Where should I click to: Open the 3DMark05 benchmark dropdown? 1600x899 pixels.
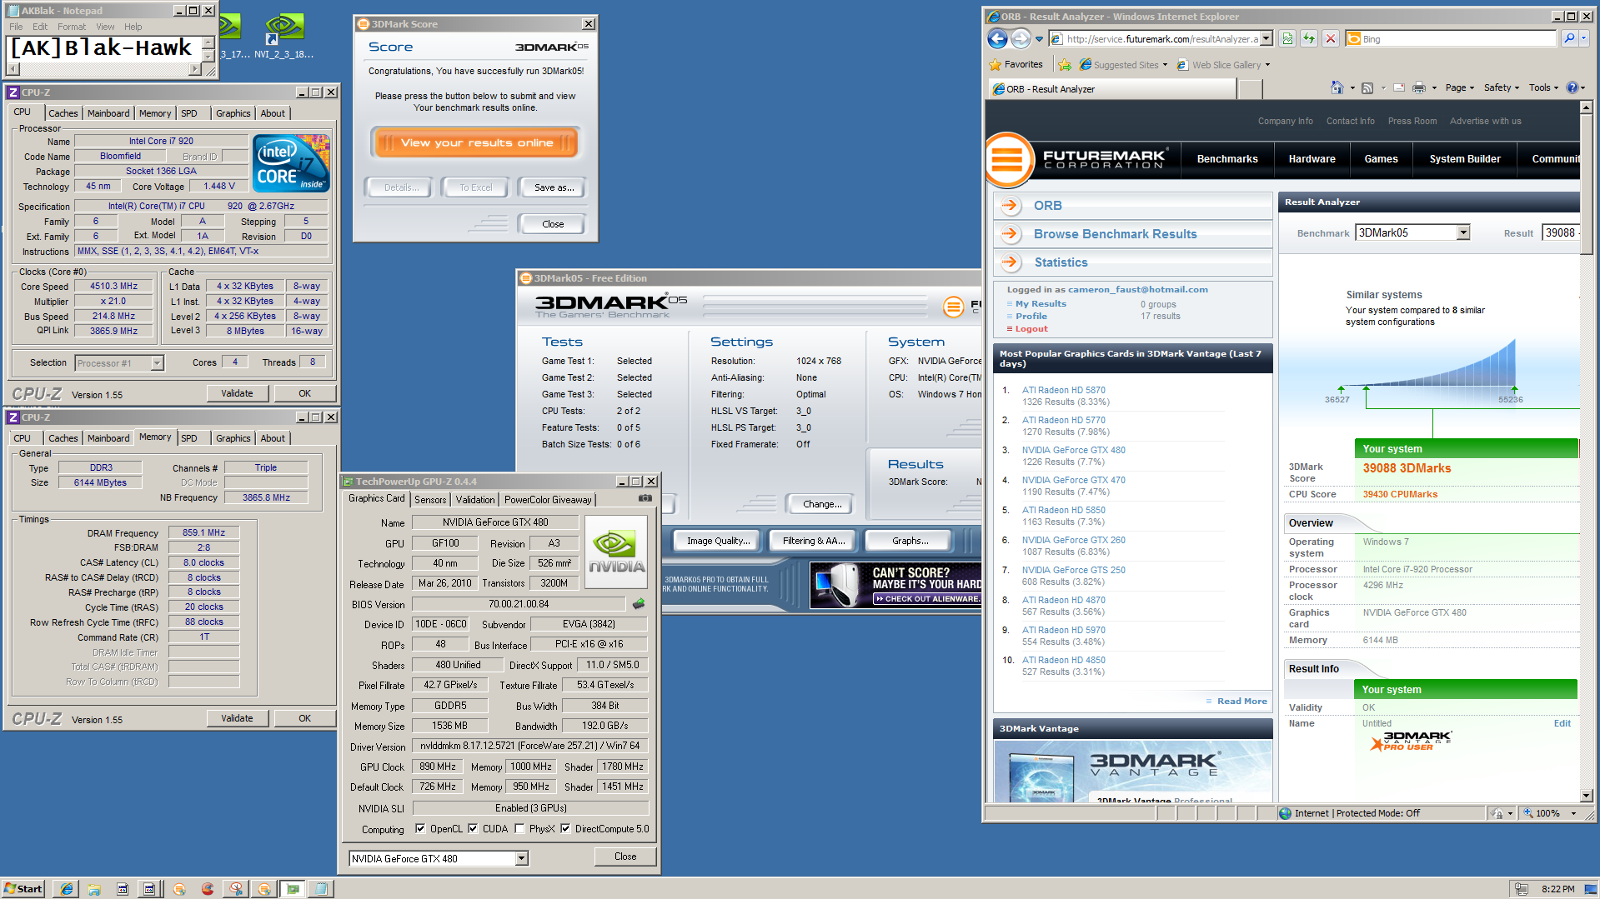[x=1463, y=232]
